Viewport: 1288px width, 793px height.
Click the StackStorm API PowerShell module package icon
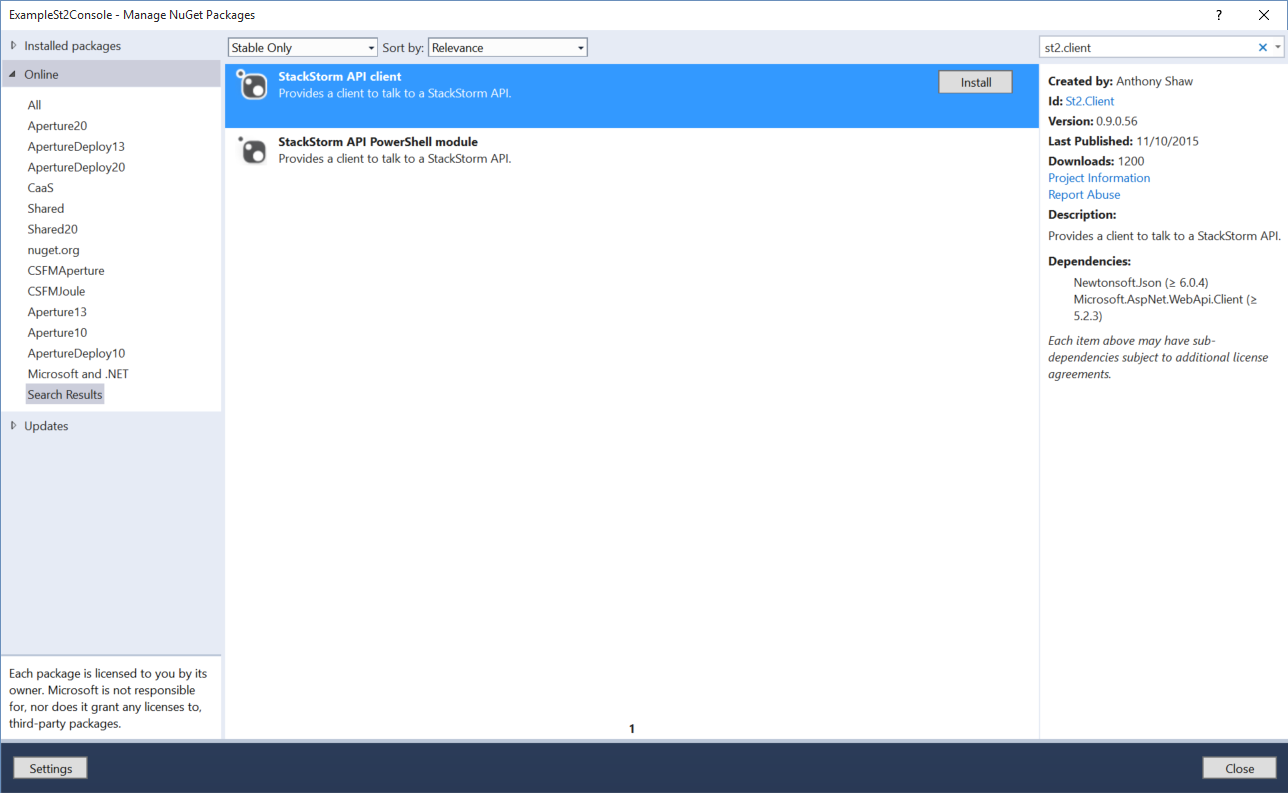click(251, 151)
